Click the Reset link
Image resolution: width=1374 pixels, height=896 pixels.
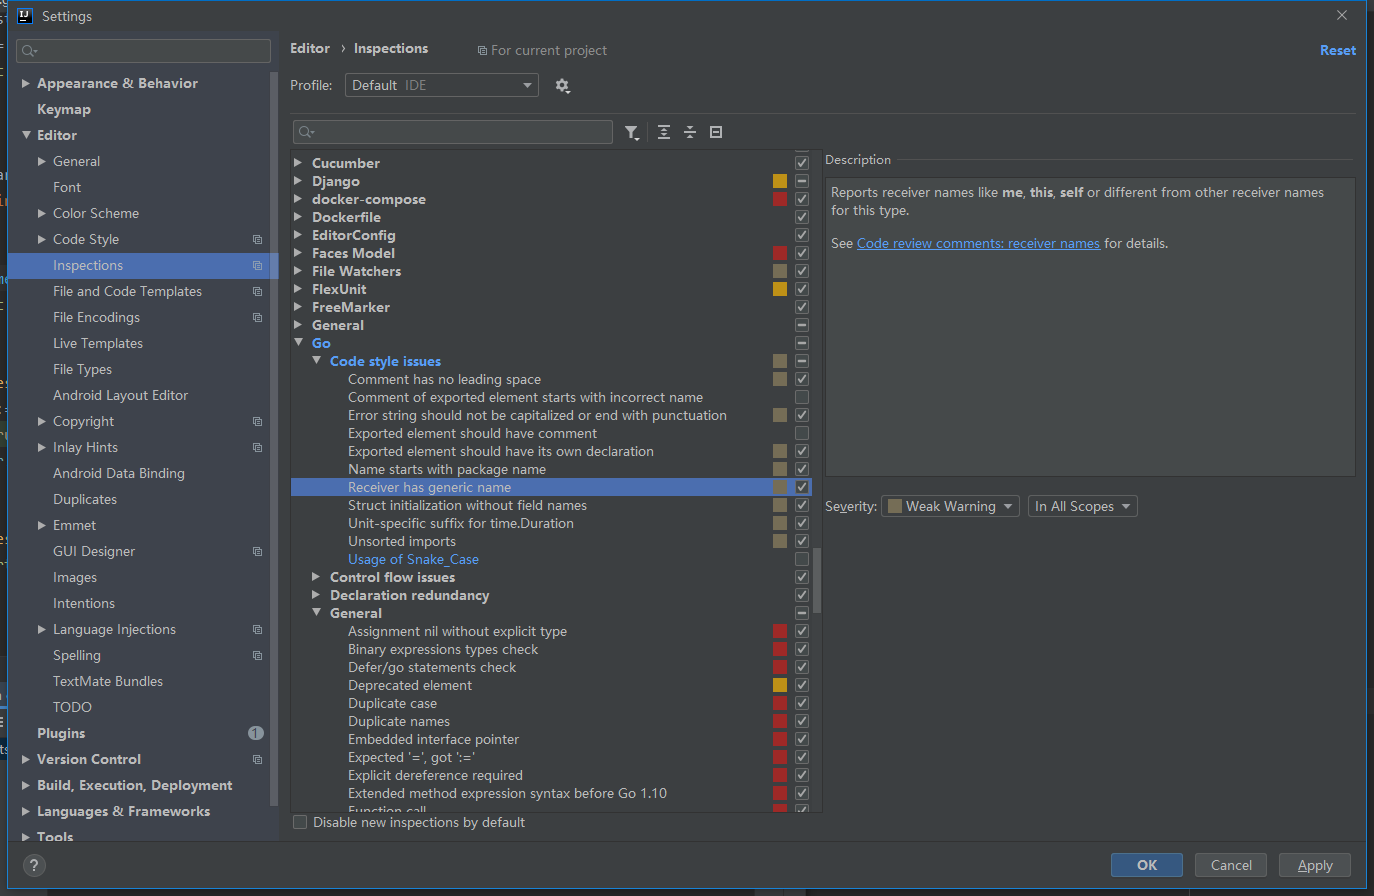pyautogui.click(x=1338, y=50)
